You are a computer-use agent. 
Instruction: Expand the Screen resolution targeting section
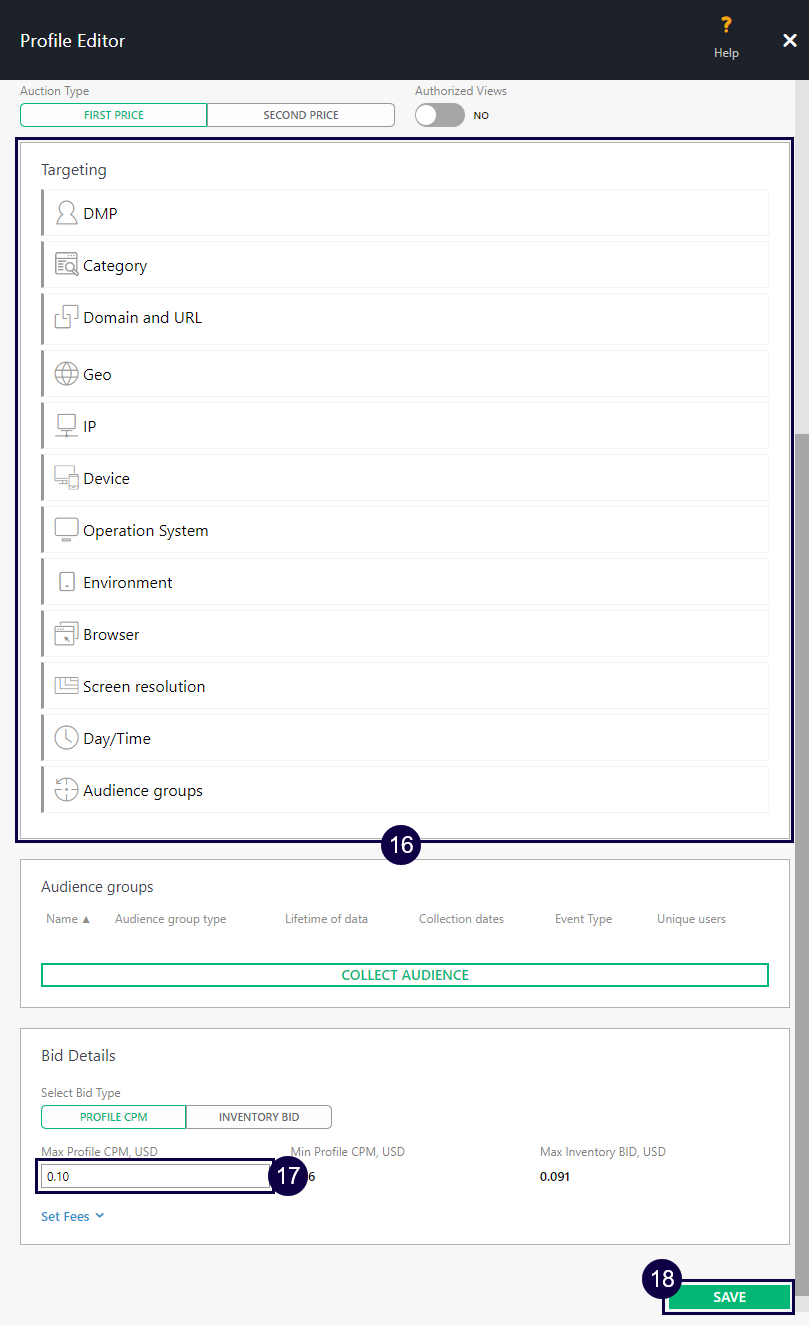point(144,686)
